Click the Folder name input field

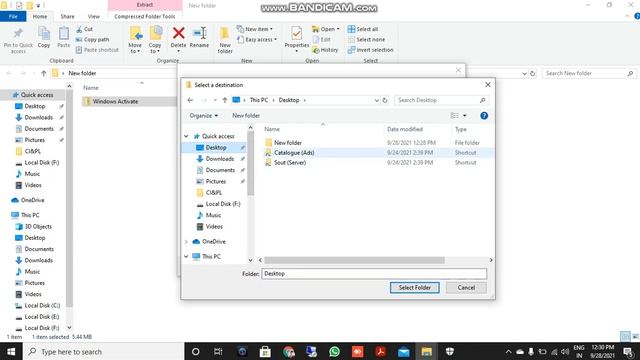374,274
